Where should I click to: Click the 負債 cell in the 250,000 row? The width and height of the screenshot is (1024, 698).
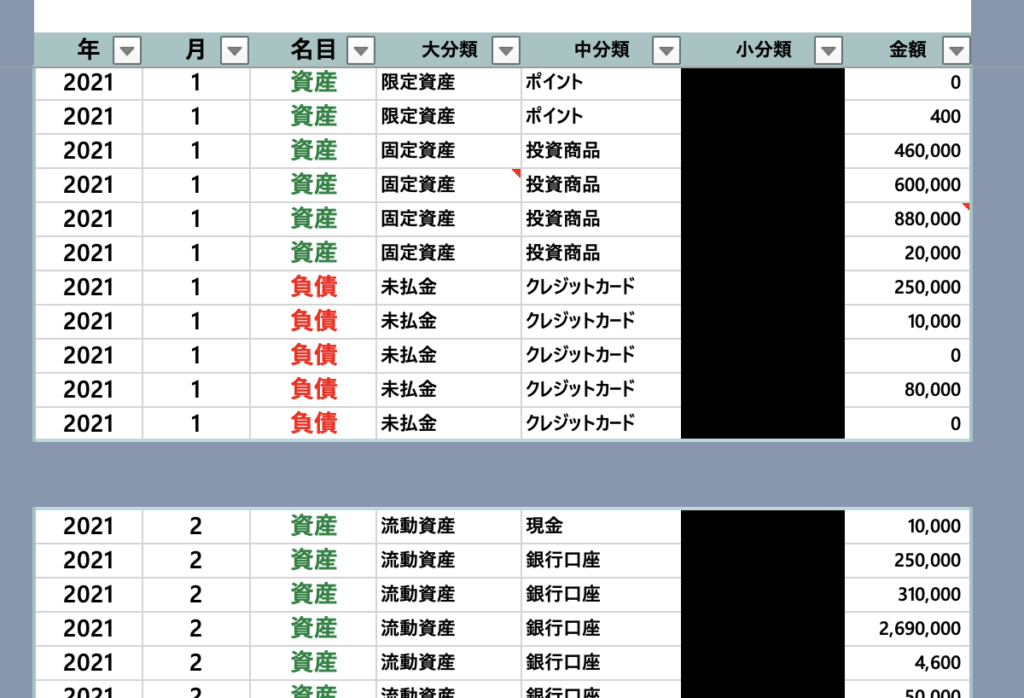tap(313, 287)
